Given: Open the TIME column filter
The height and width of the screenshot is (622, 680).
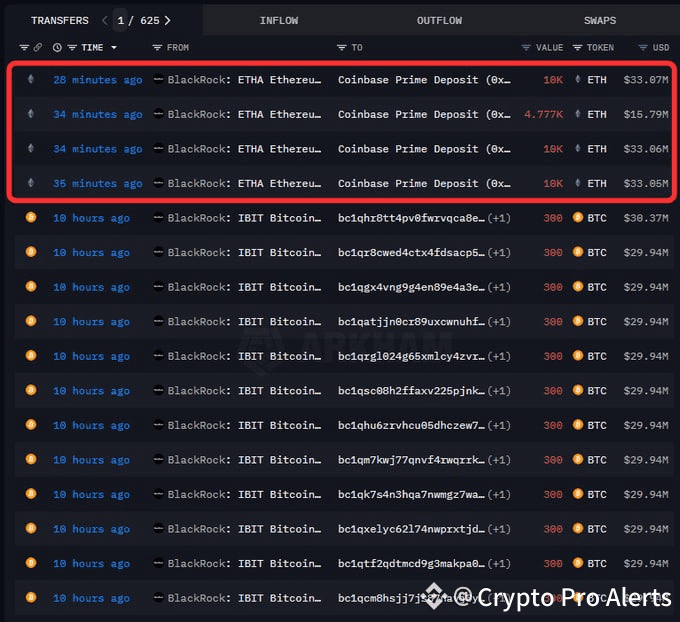Looking at the screenshot, I should click(x=72, y=47).
